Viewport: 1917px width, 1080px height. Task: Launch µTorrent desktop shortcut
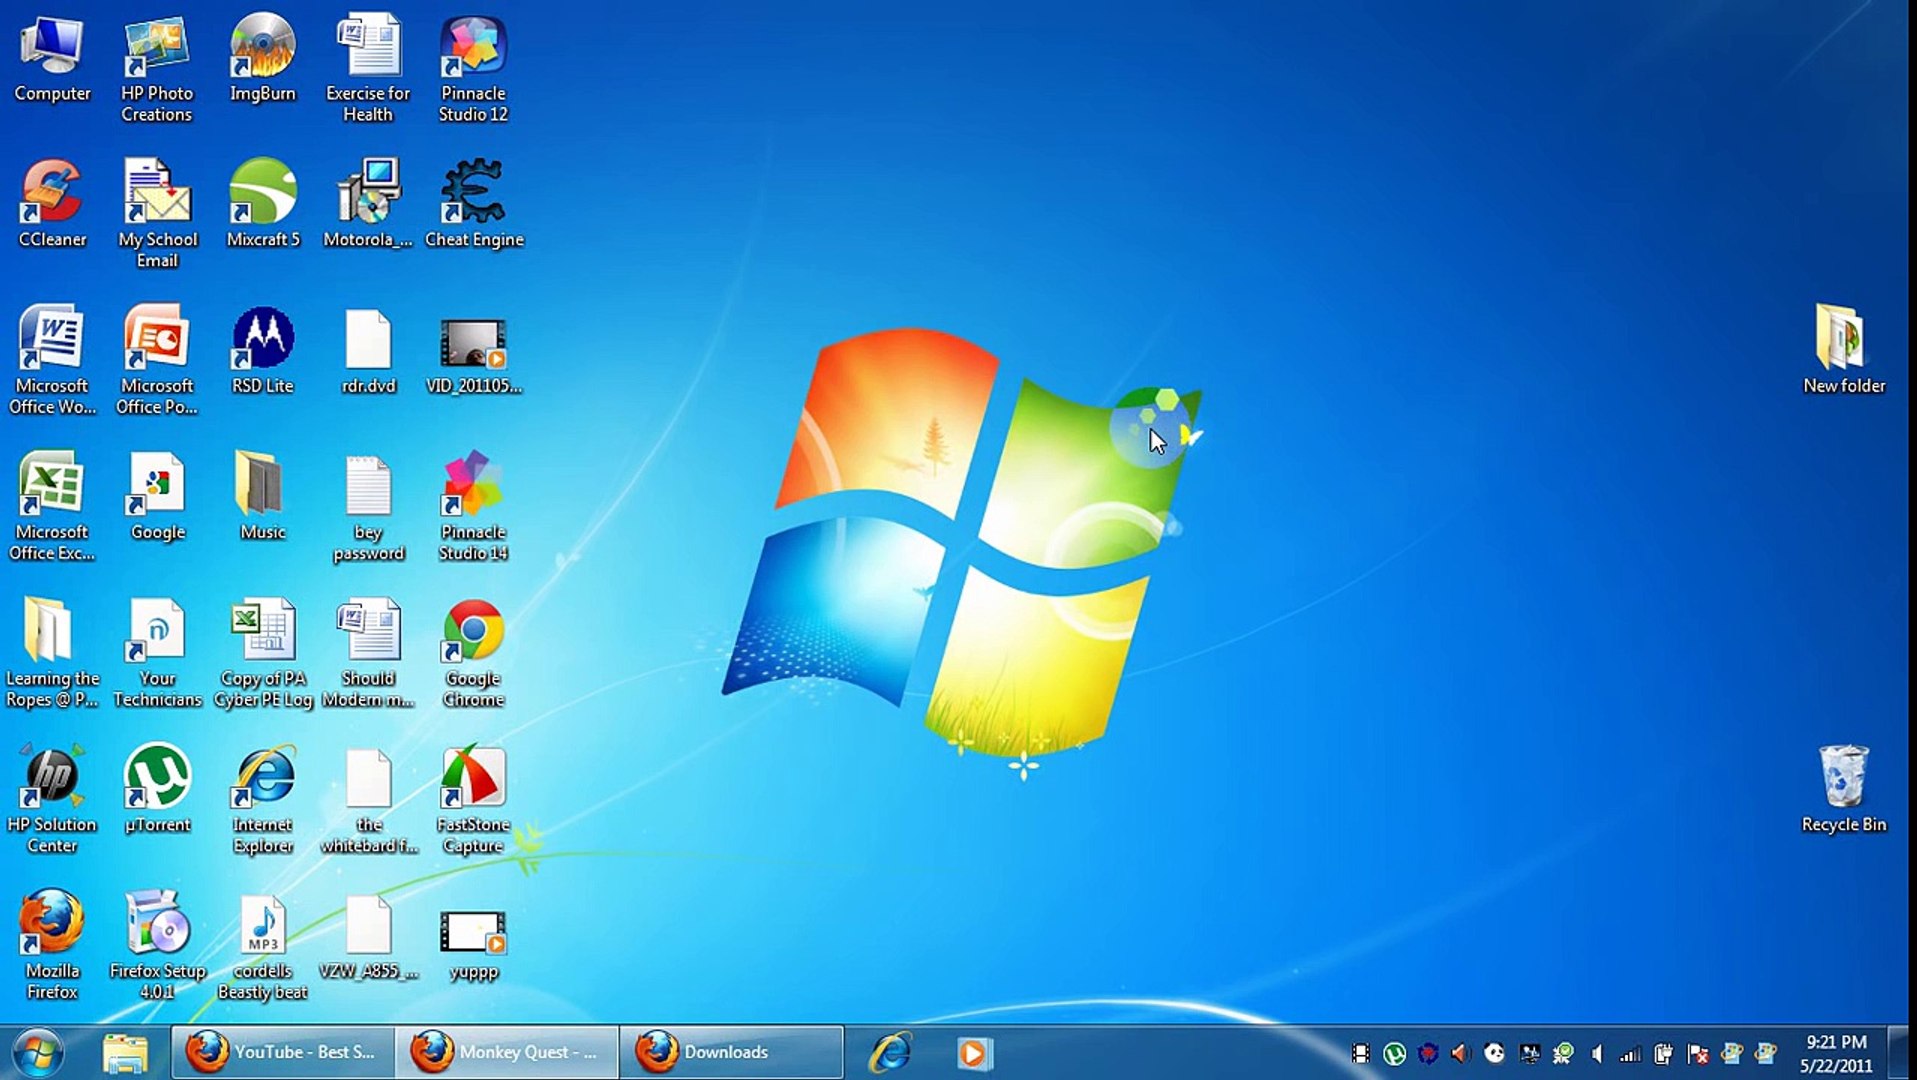tap(157, 789)
